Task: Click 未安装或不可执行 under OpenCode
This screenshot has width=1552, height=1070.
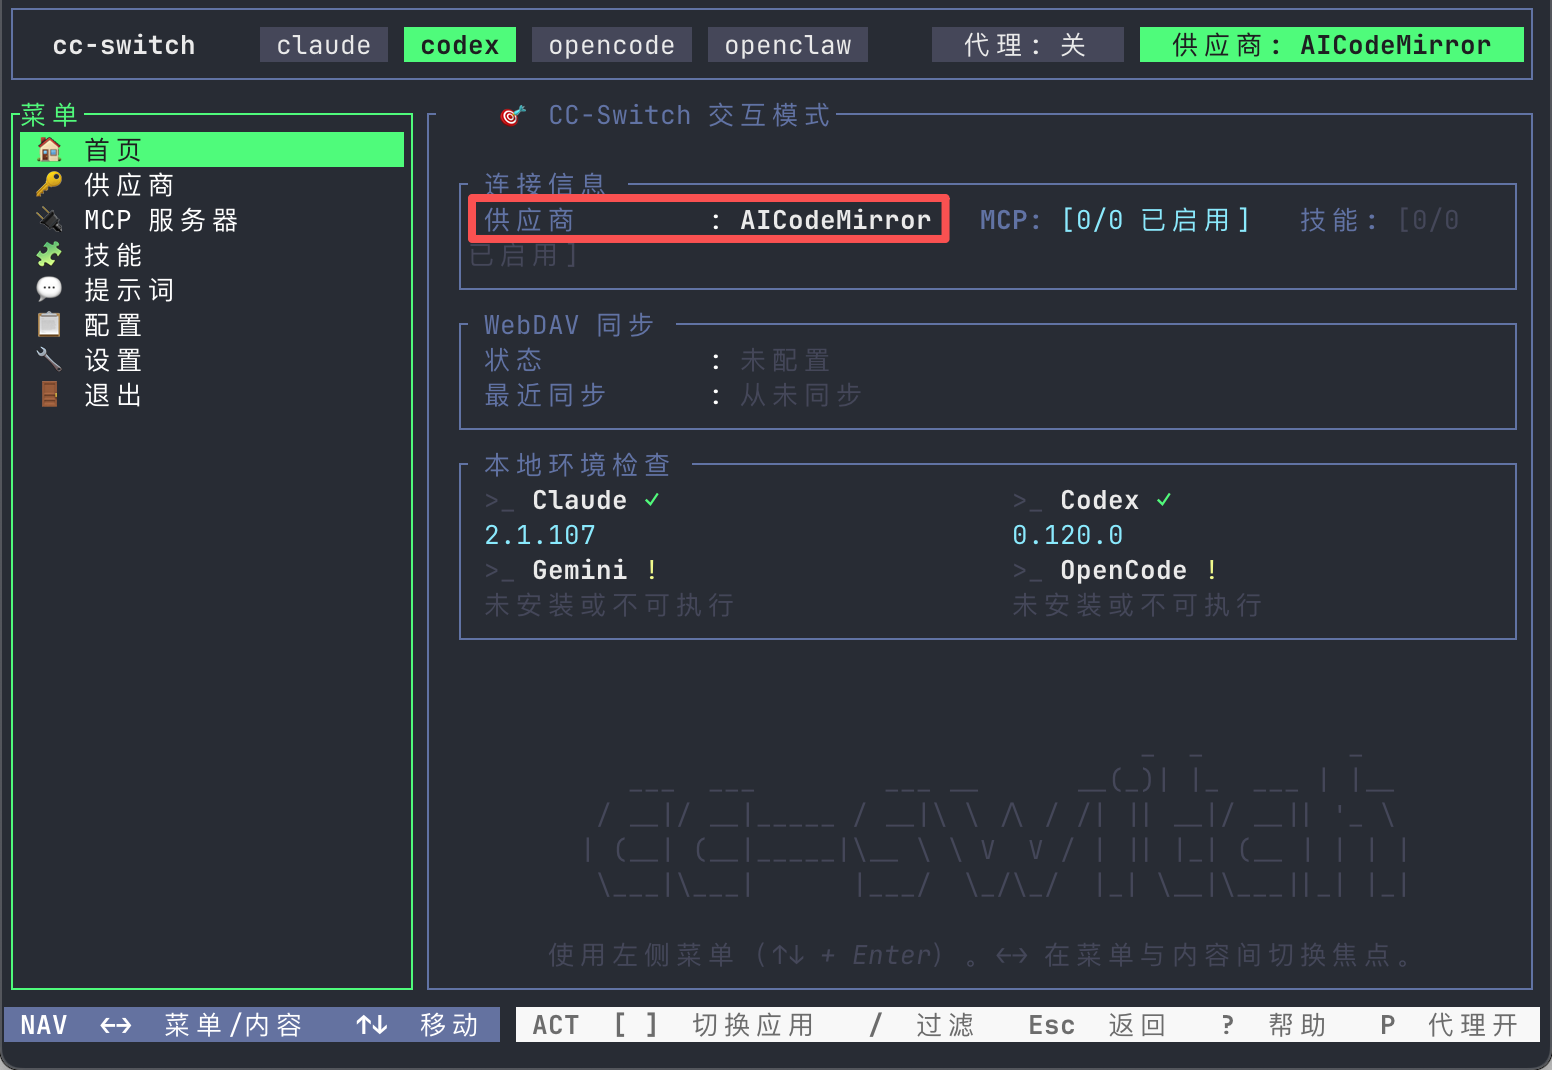Action: 1137,605
